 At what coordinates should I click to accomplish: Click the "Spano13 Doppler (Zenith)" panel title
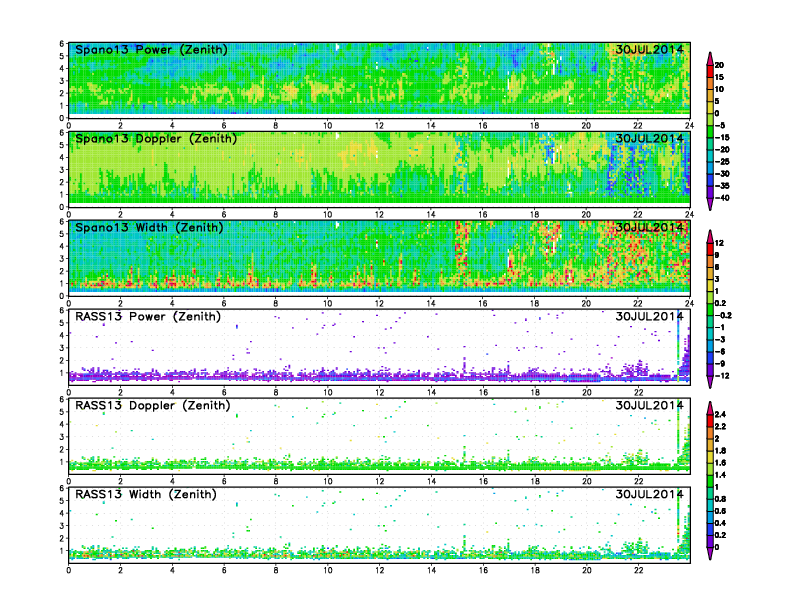(x=156, y=138)
